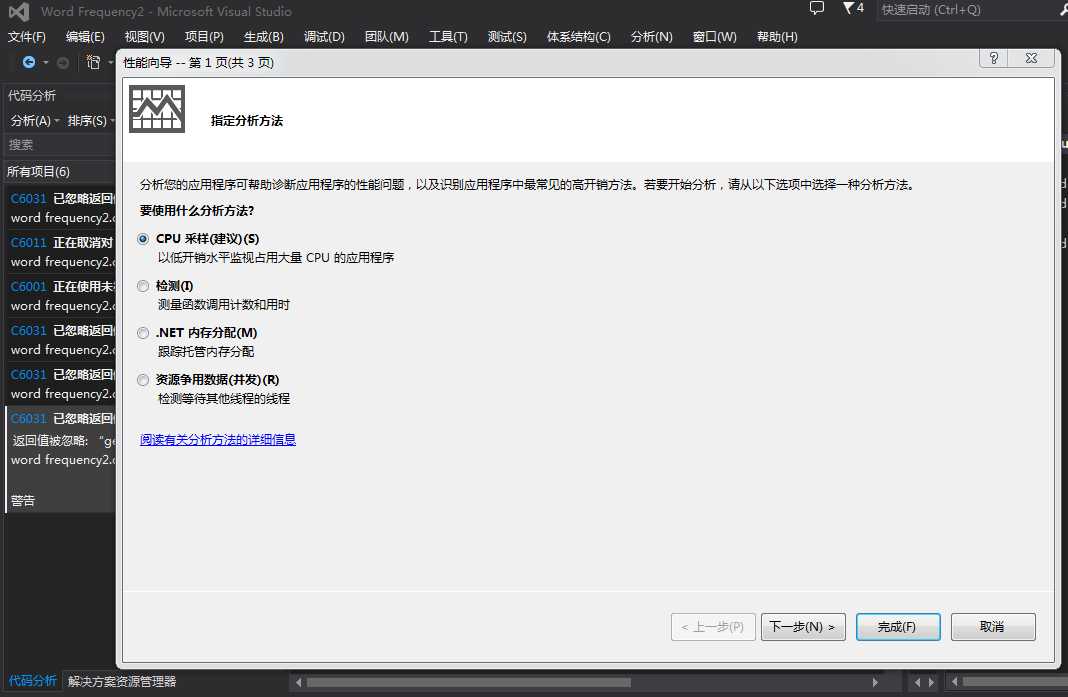This screenshot has width=1068, height=697.
Task: Click the disabled 上一步(P) button
Action: (712, 627)
